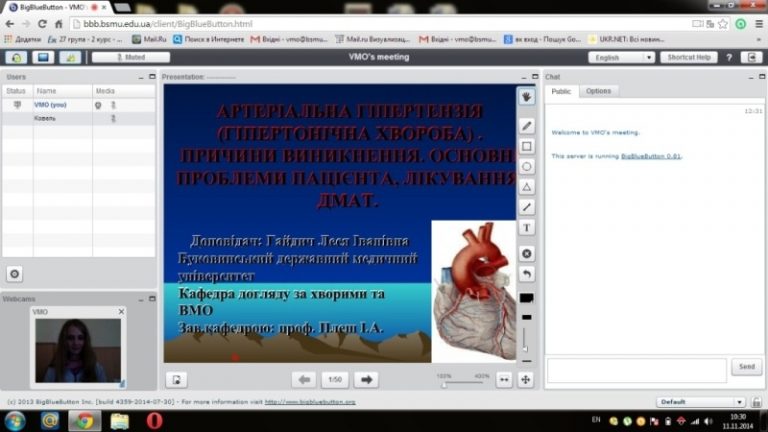
Task: Maximize the Presentation panel
Action: point(534,77)
